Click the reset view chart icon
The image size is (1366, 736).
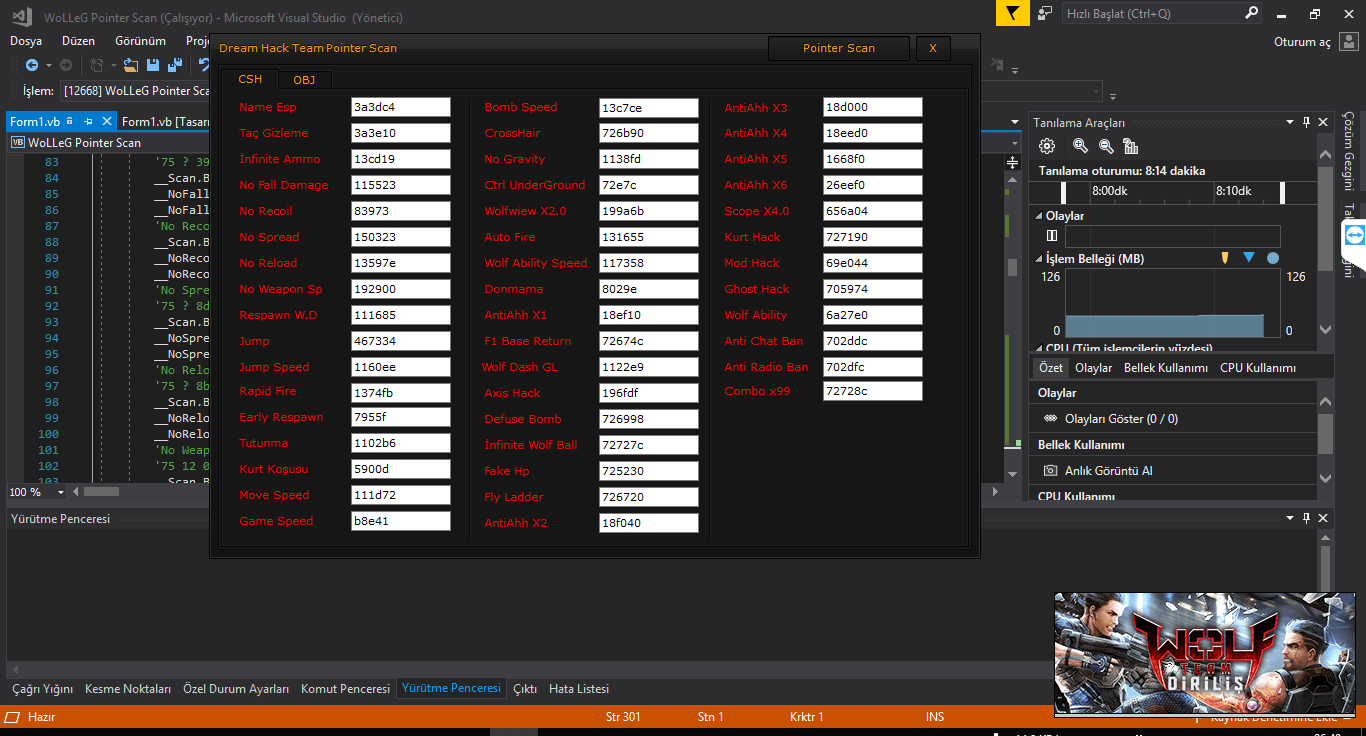click(1131, 146)
